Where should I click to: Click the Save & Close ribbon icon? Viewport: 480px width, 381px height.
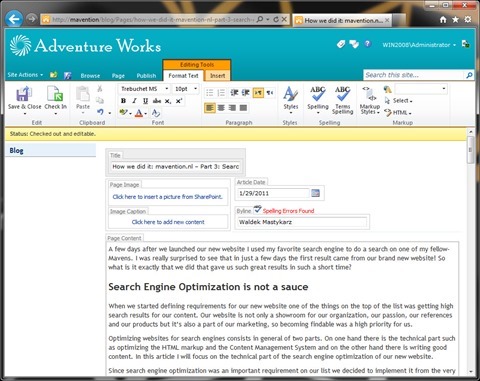(24, 94)
